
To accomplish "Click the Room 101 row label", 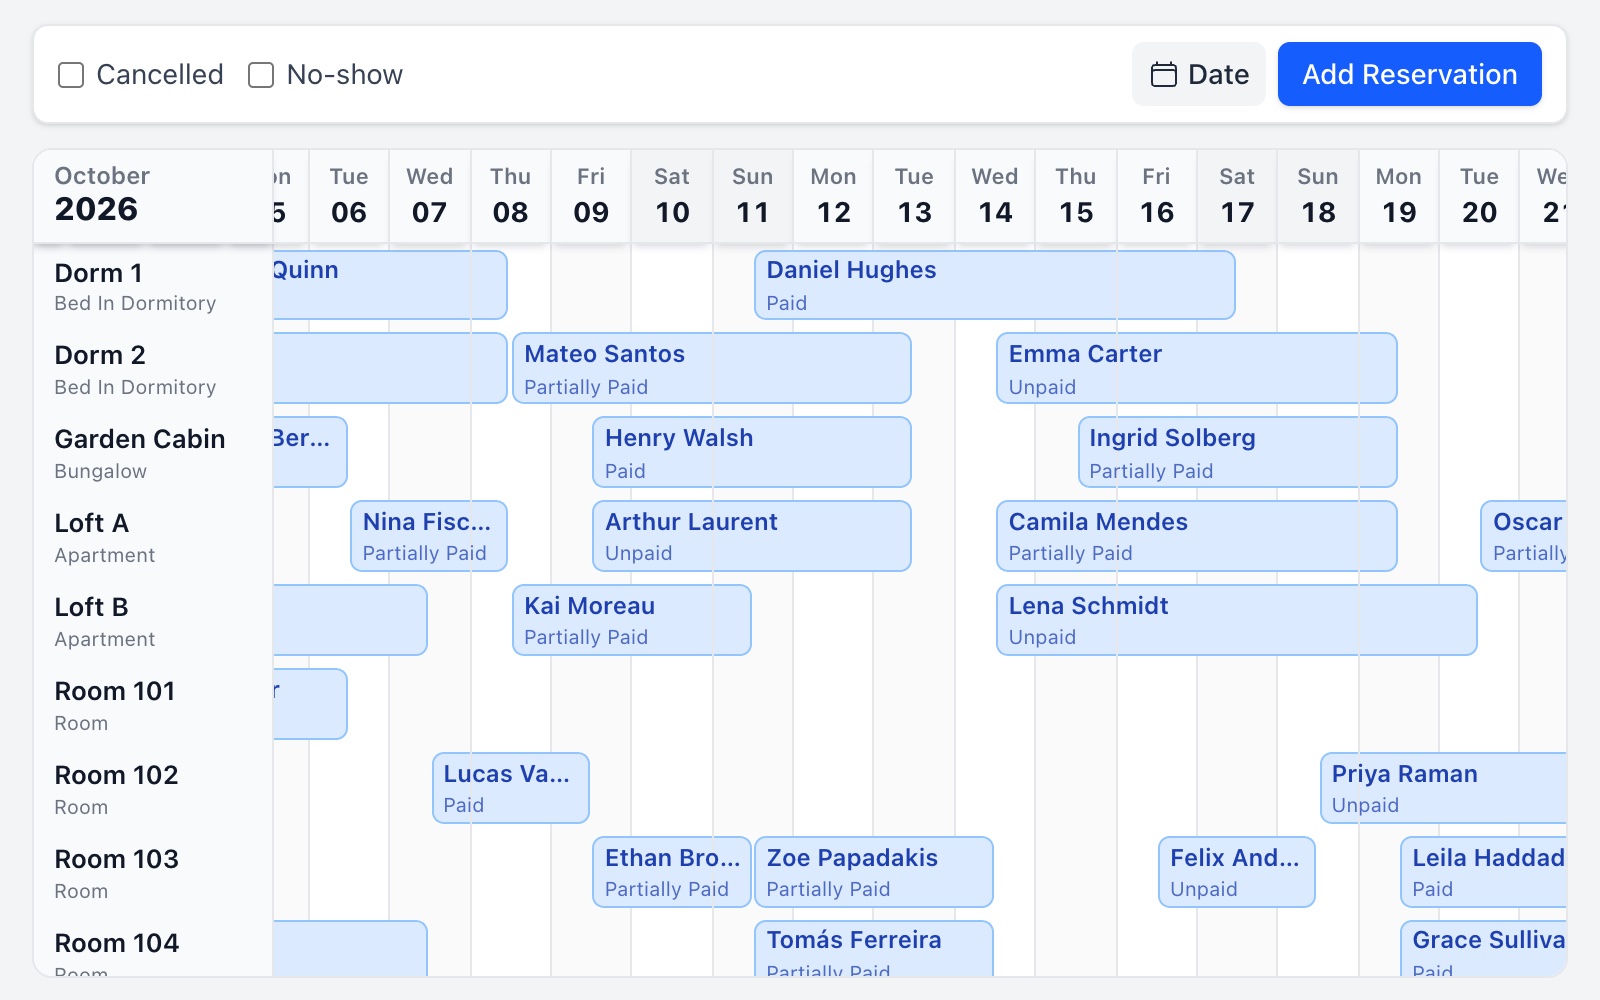I will 153,706.
